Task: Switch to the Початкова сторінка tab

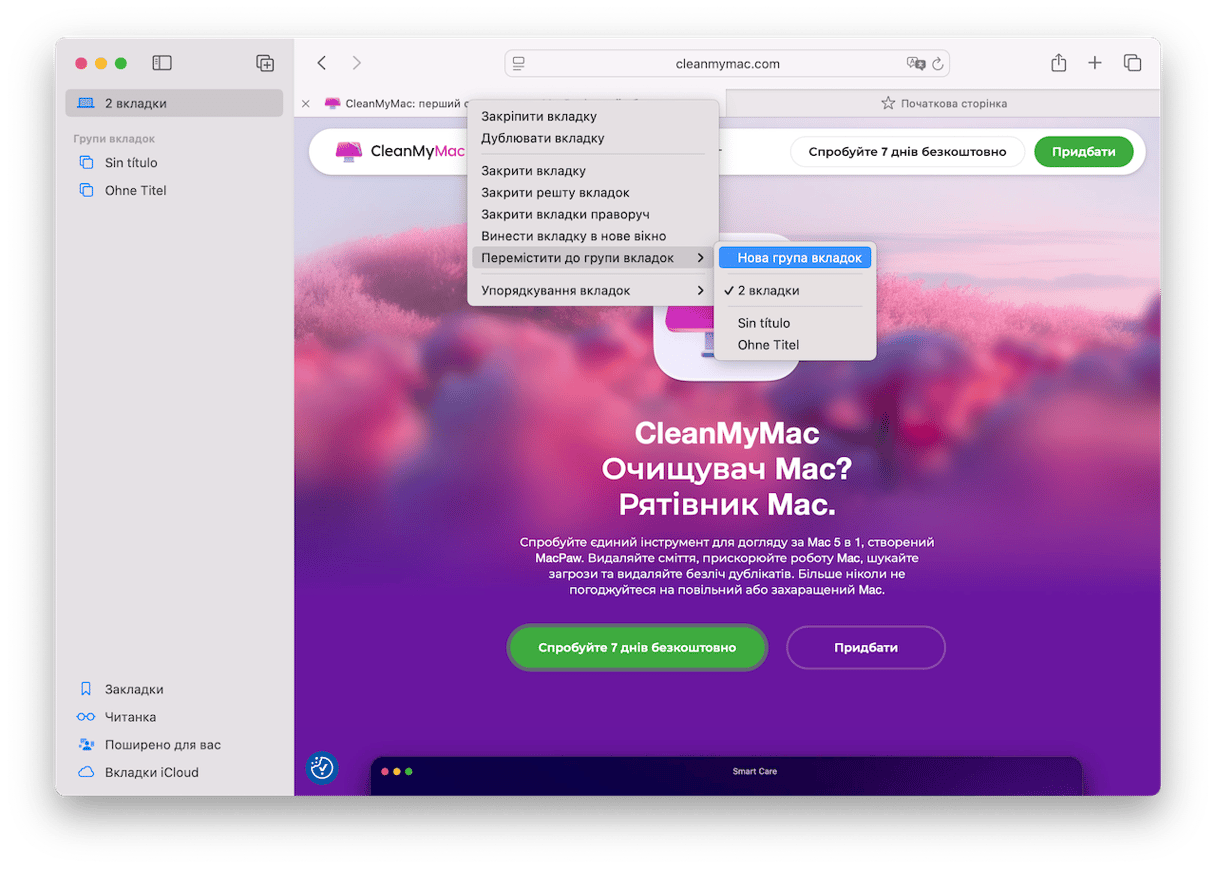Action: [x=943, y=103]
